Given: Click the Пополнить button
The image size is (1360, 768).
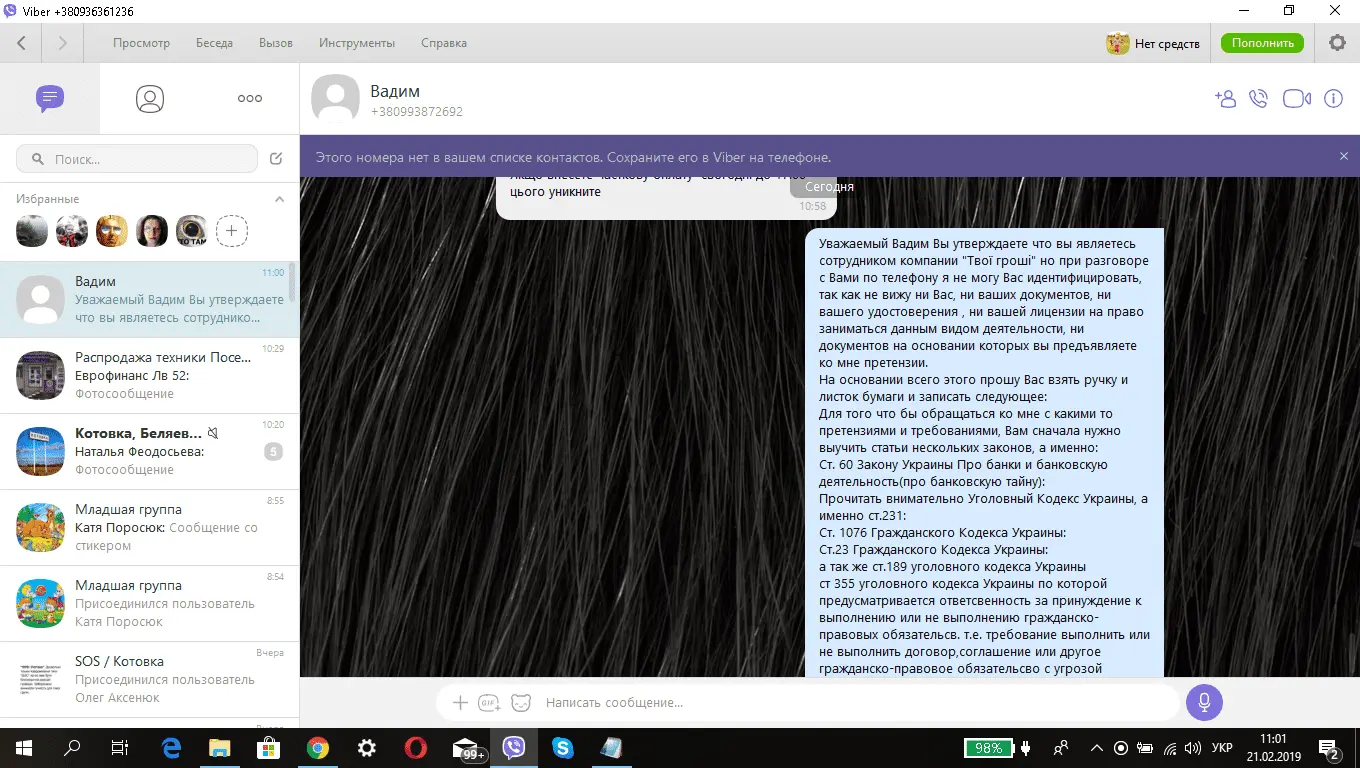Looking at the screenshot, I should (1263, 43).
